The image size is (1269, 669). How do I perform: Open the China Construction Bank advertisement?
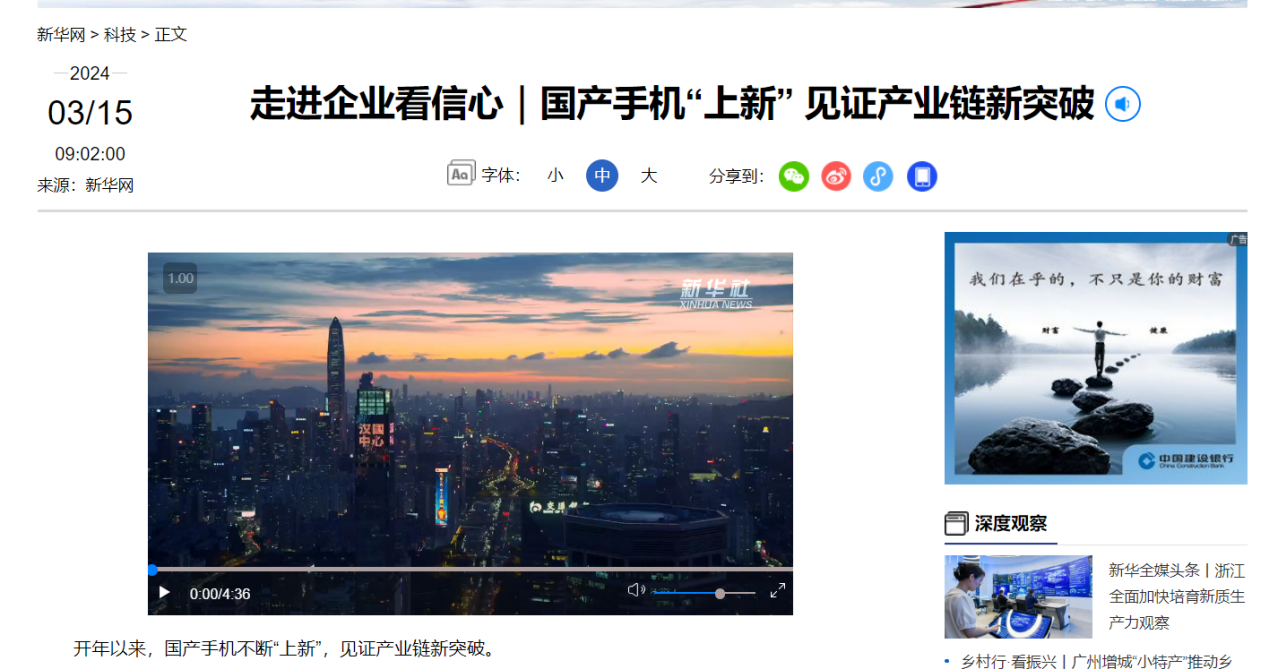coord(1096,358)
